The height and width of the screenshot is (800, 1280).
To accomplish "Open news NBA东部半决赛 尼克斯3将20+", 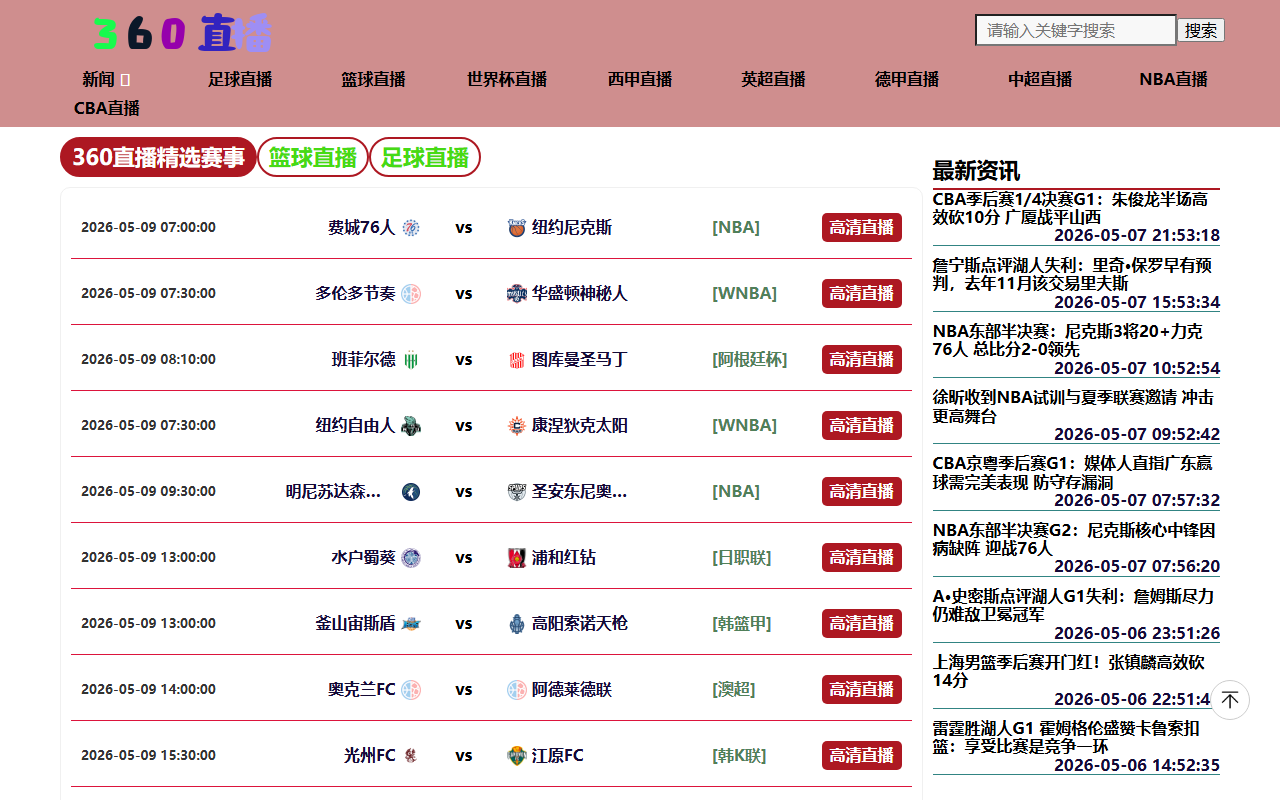I will click(1068, 340).
